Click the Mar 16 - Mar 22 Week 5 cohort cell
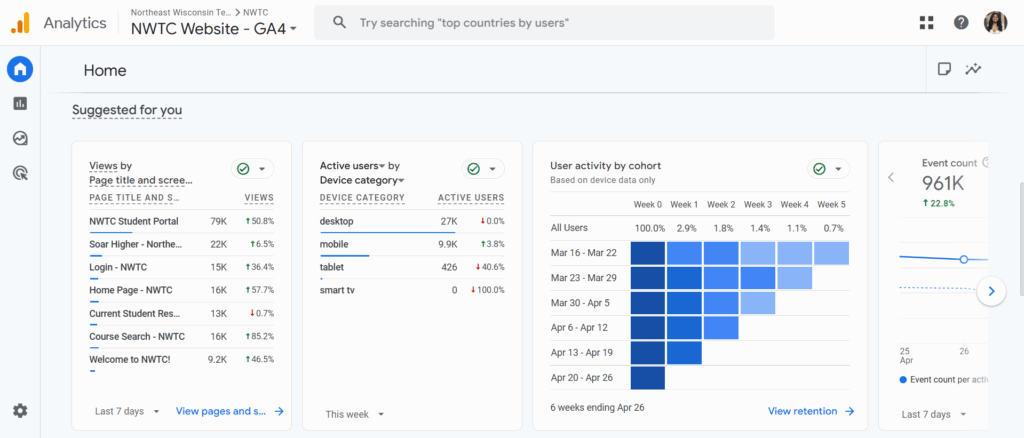This screenshot has width=1024, height=438. [x=831, y=253]
